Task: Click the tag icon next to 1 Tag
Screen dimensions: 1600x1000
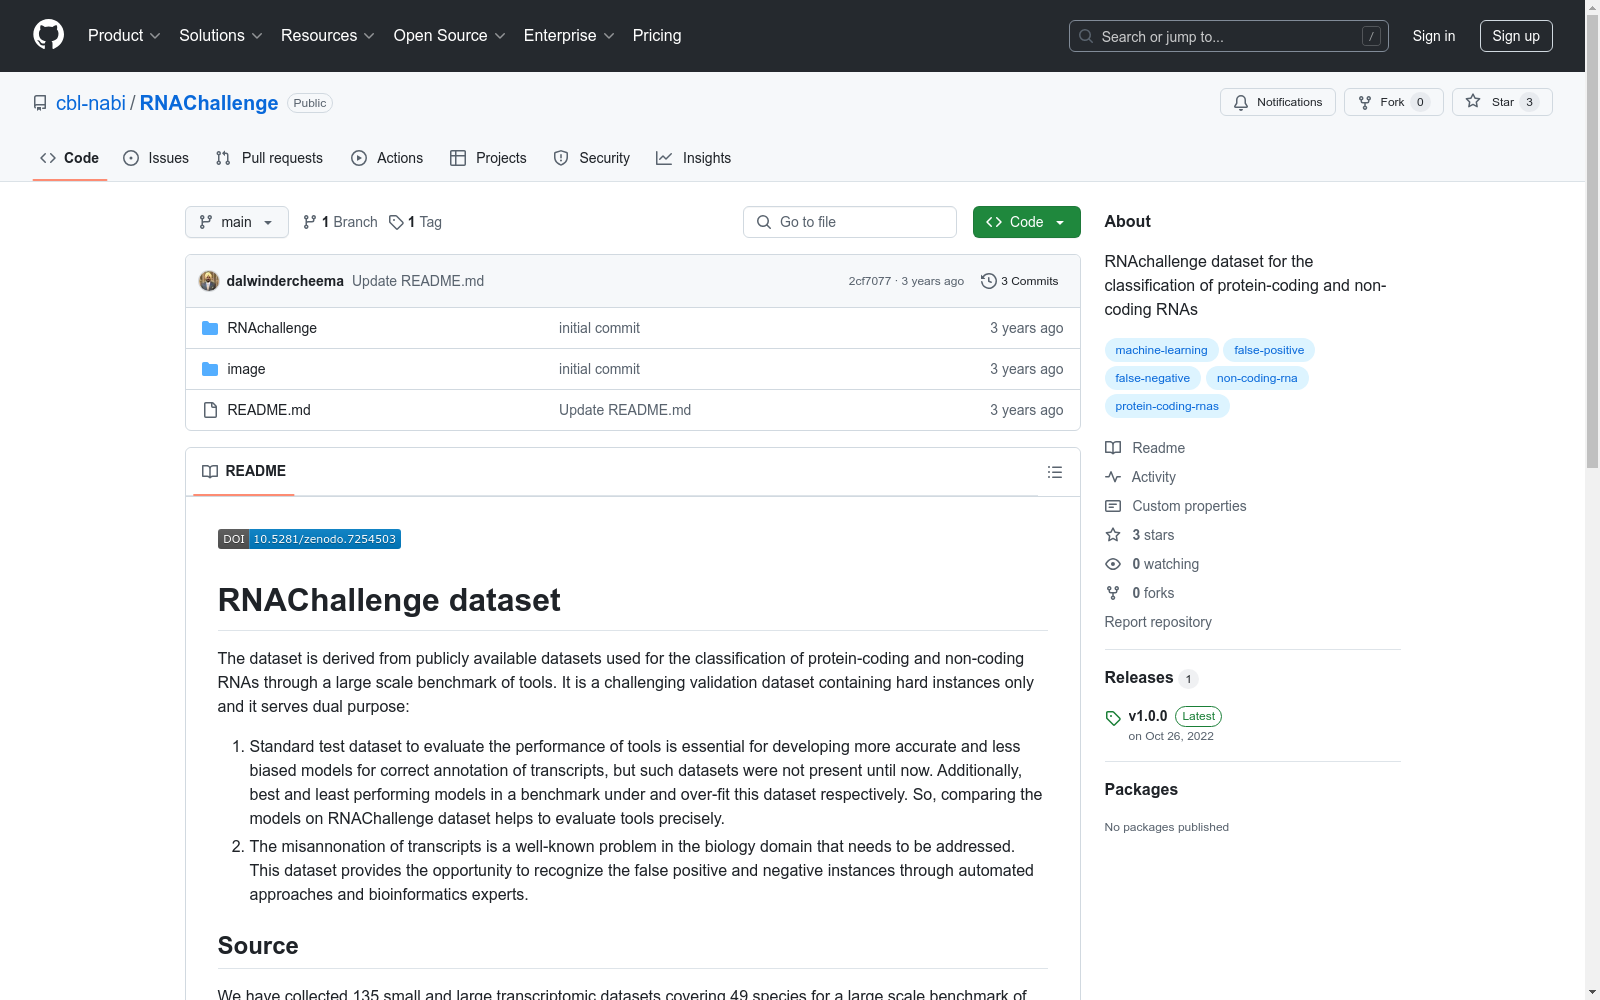Action: tap(396, 222)
